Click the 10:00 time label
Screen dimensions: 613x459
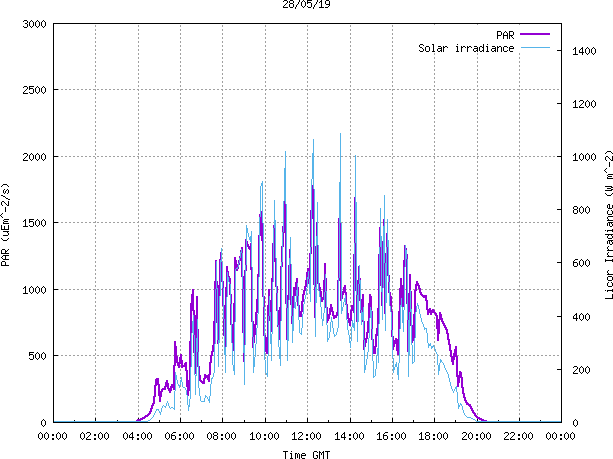coord(264,436)
